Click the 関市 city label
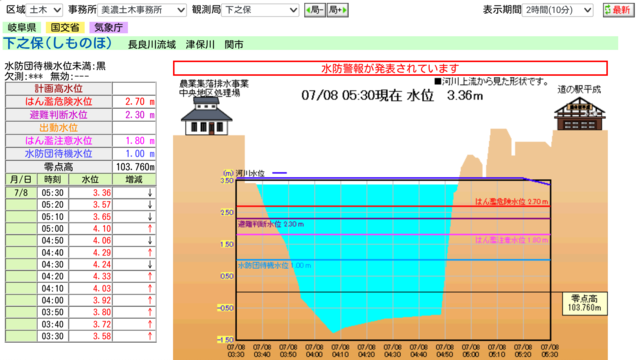Viewport: 640px width, 360px height. [x=234, y=44]
